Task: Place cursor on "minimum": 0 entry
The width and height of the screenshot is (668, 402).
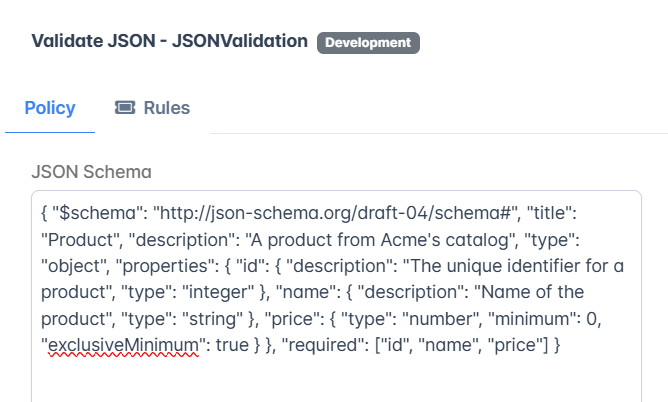Action: [x=544, y=319]
